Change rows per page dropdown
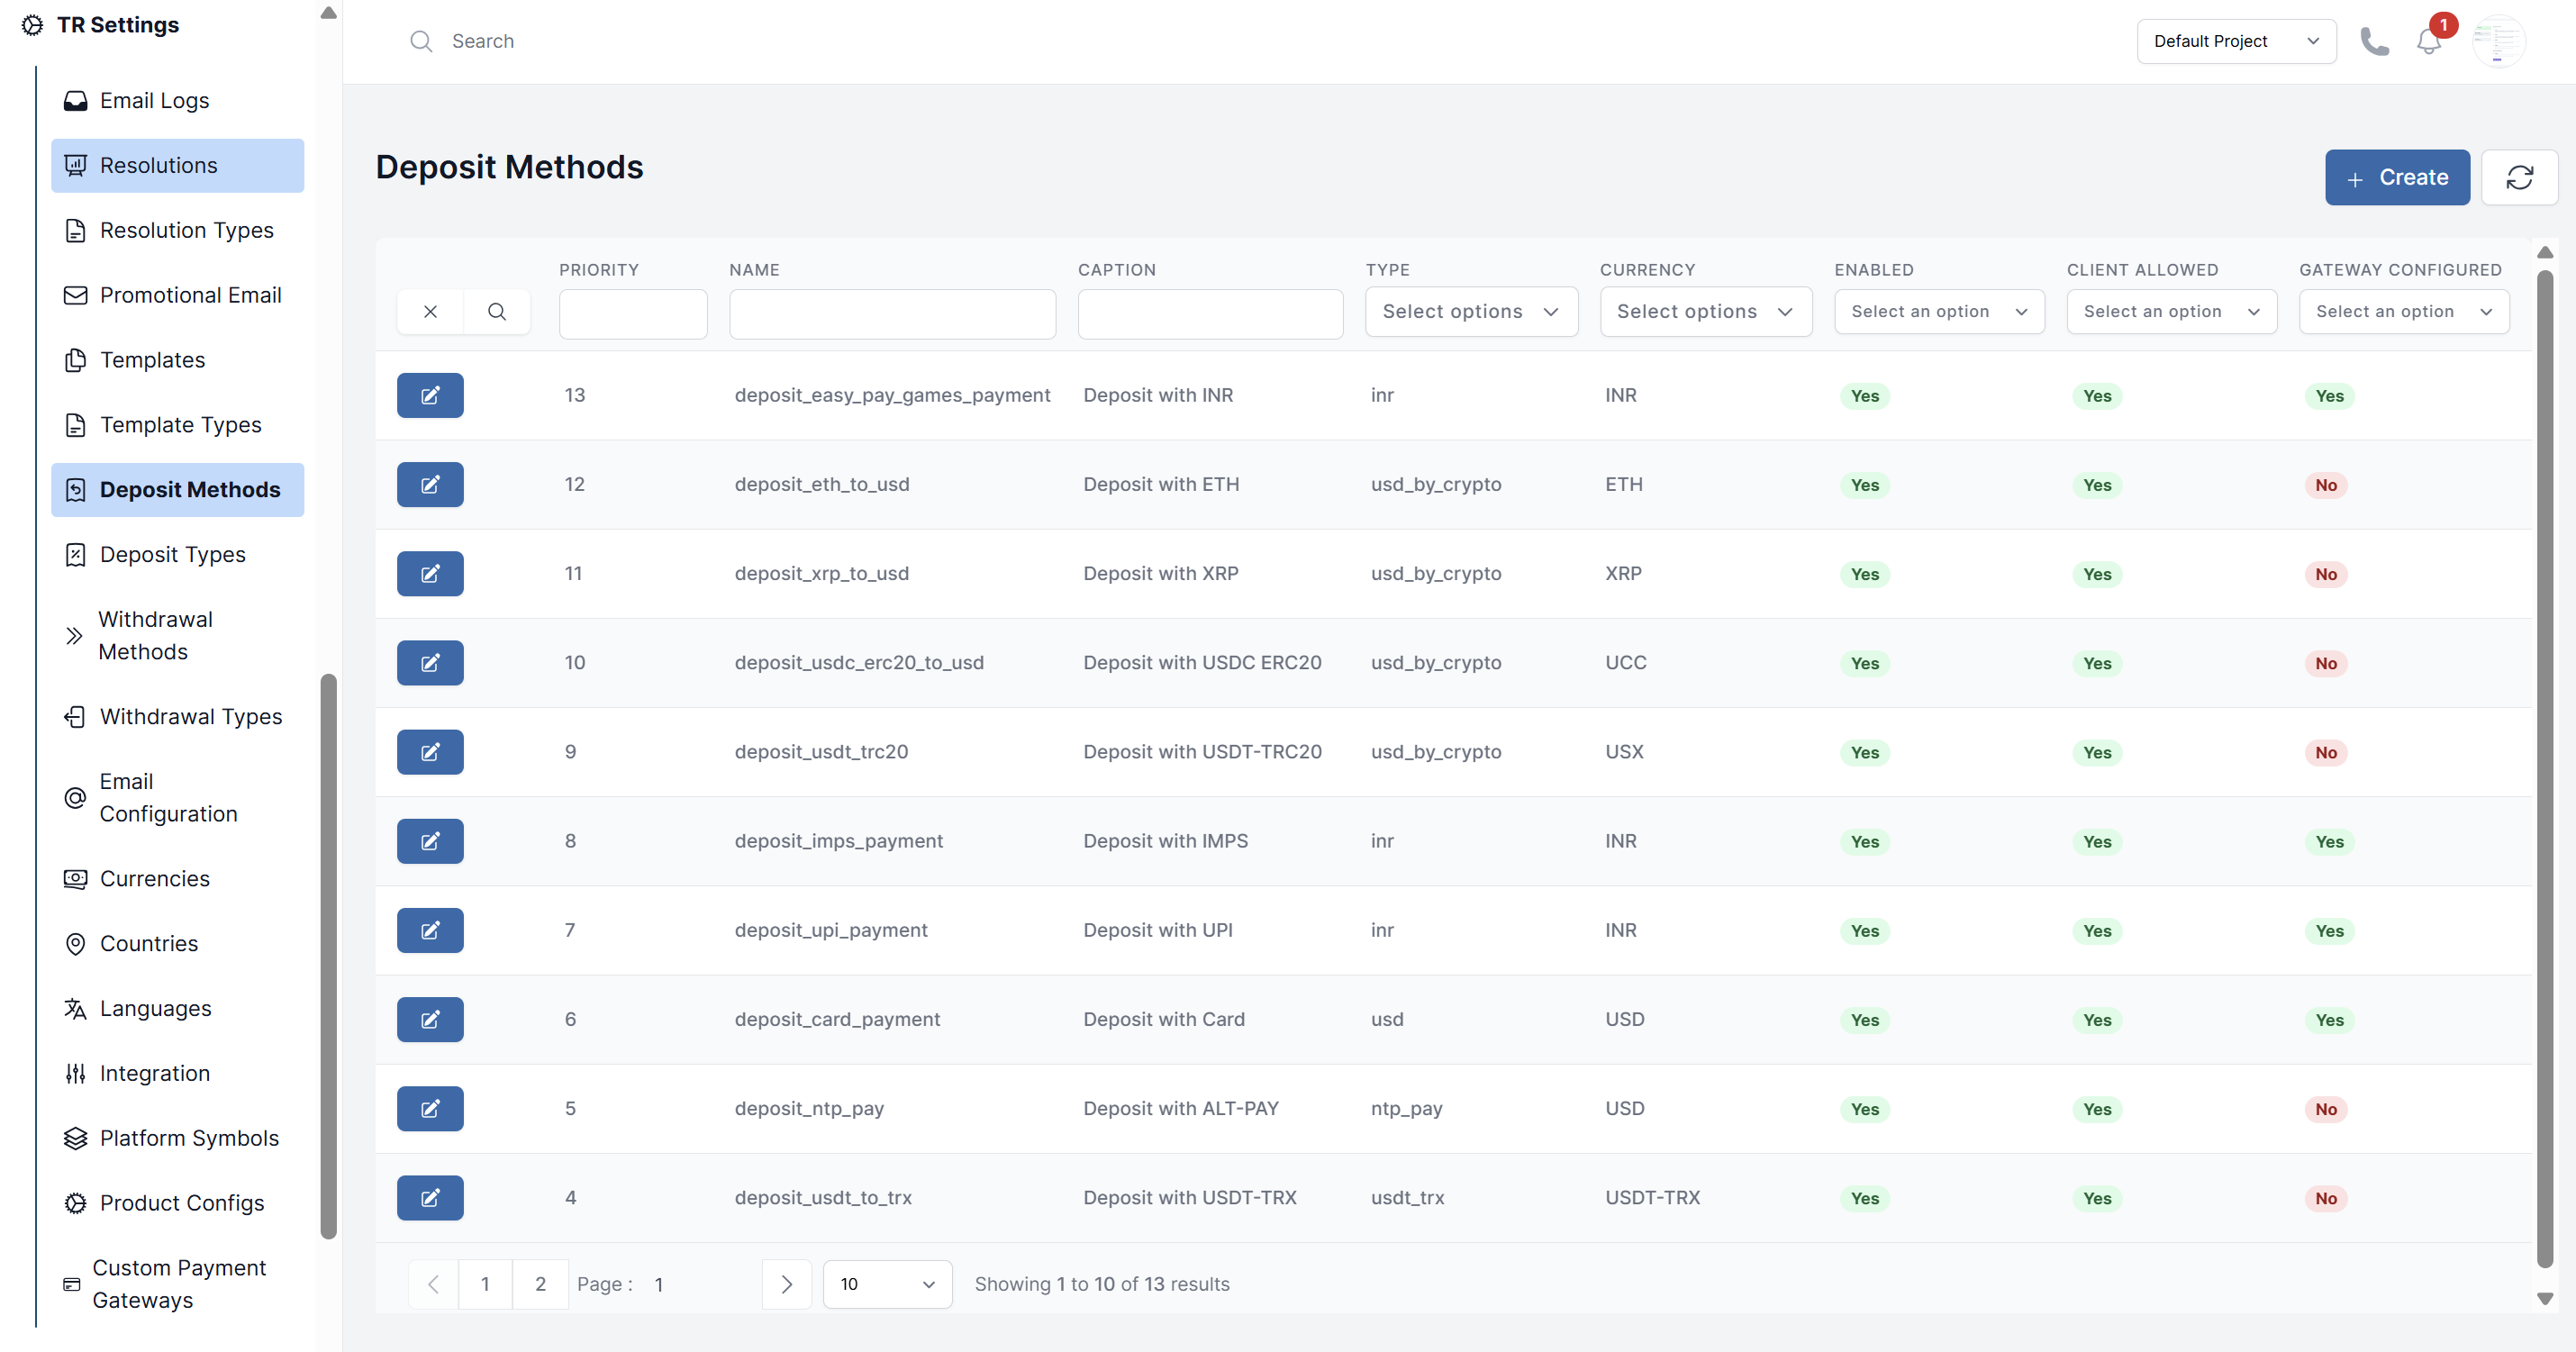 click(887, 1284)
